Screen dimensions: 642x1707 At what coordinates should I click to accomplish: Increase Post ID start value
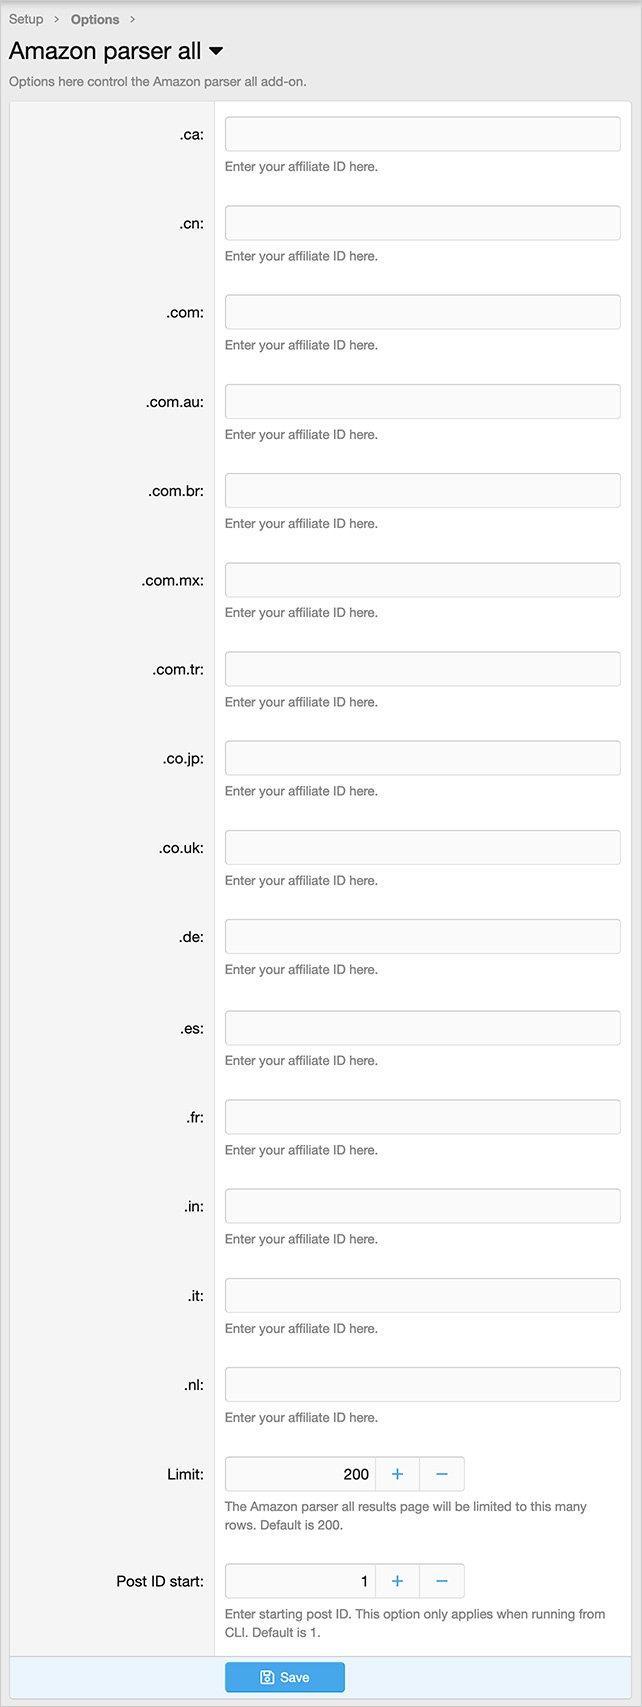397,1581
